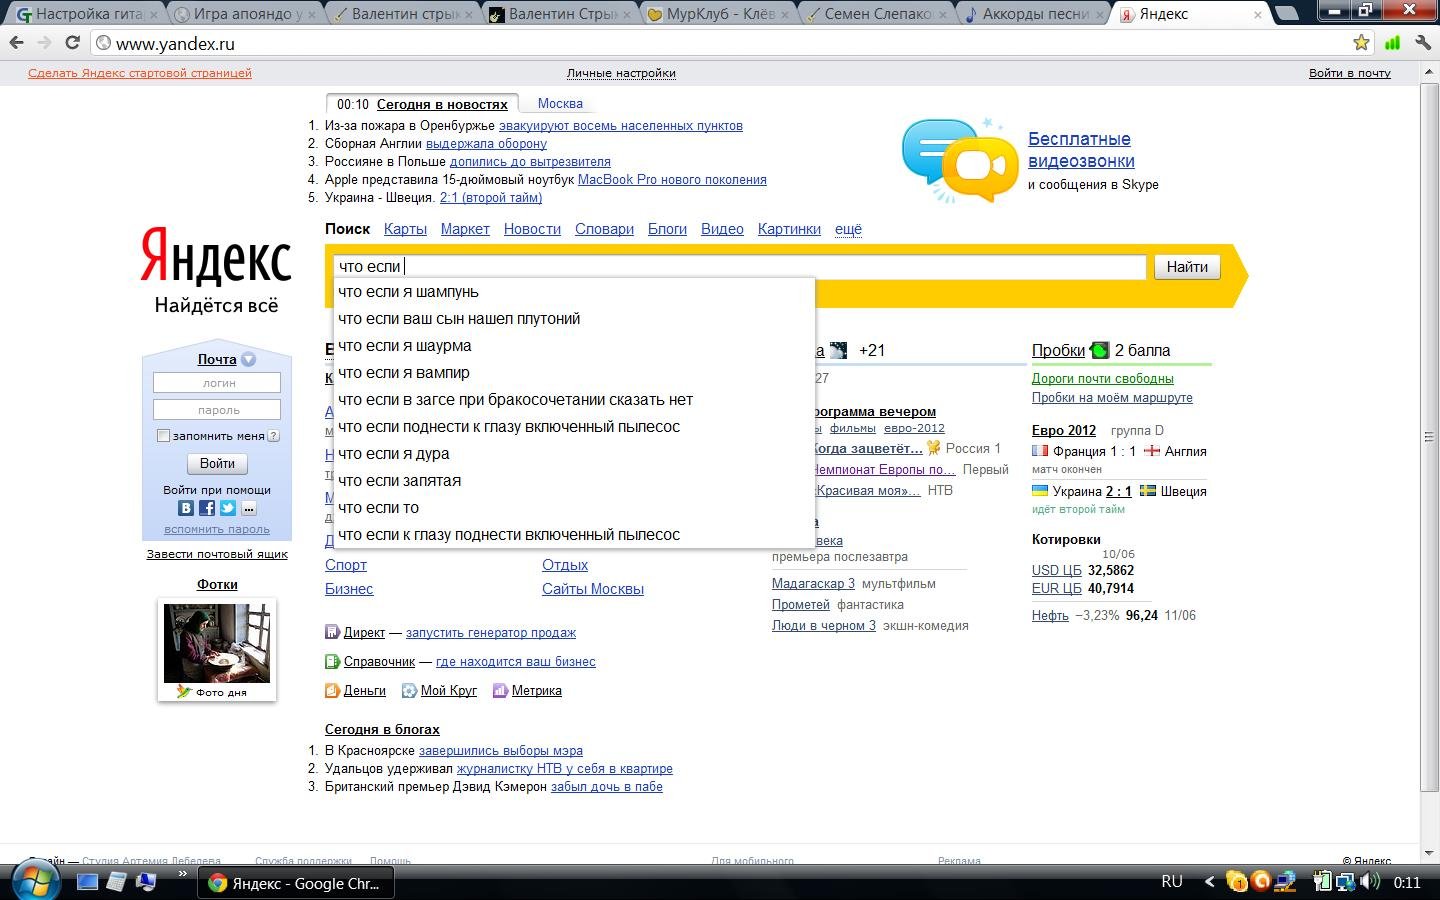Image resolution: width=1440 pixels, height=900 pixels.
Task: Click the green bars extension icon
Action: point(1392,43)
